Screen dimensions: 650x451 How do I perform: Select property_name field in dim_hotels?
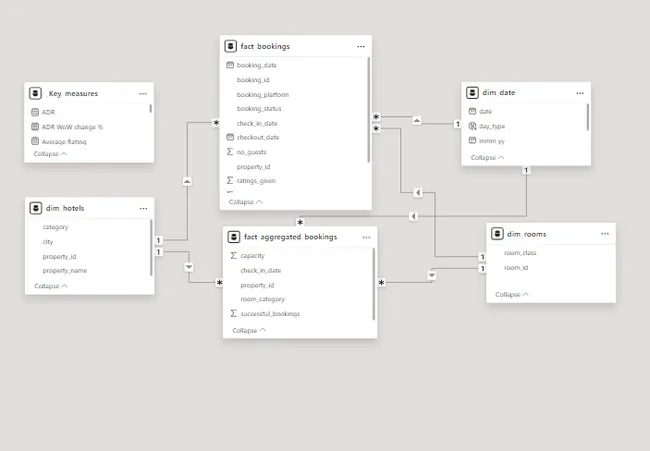click(x=65, y=270)
